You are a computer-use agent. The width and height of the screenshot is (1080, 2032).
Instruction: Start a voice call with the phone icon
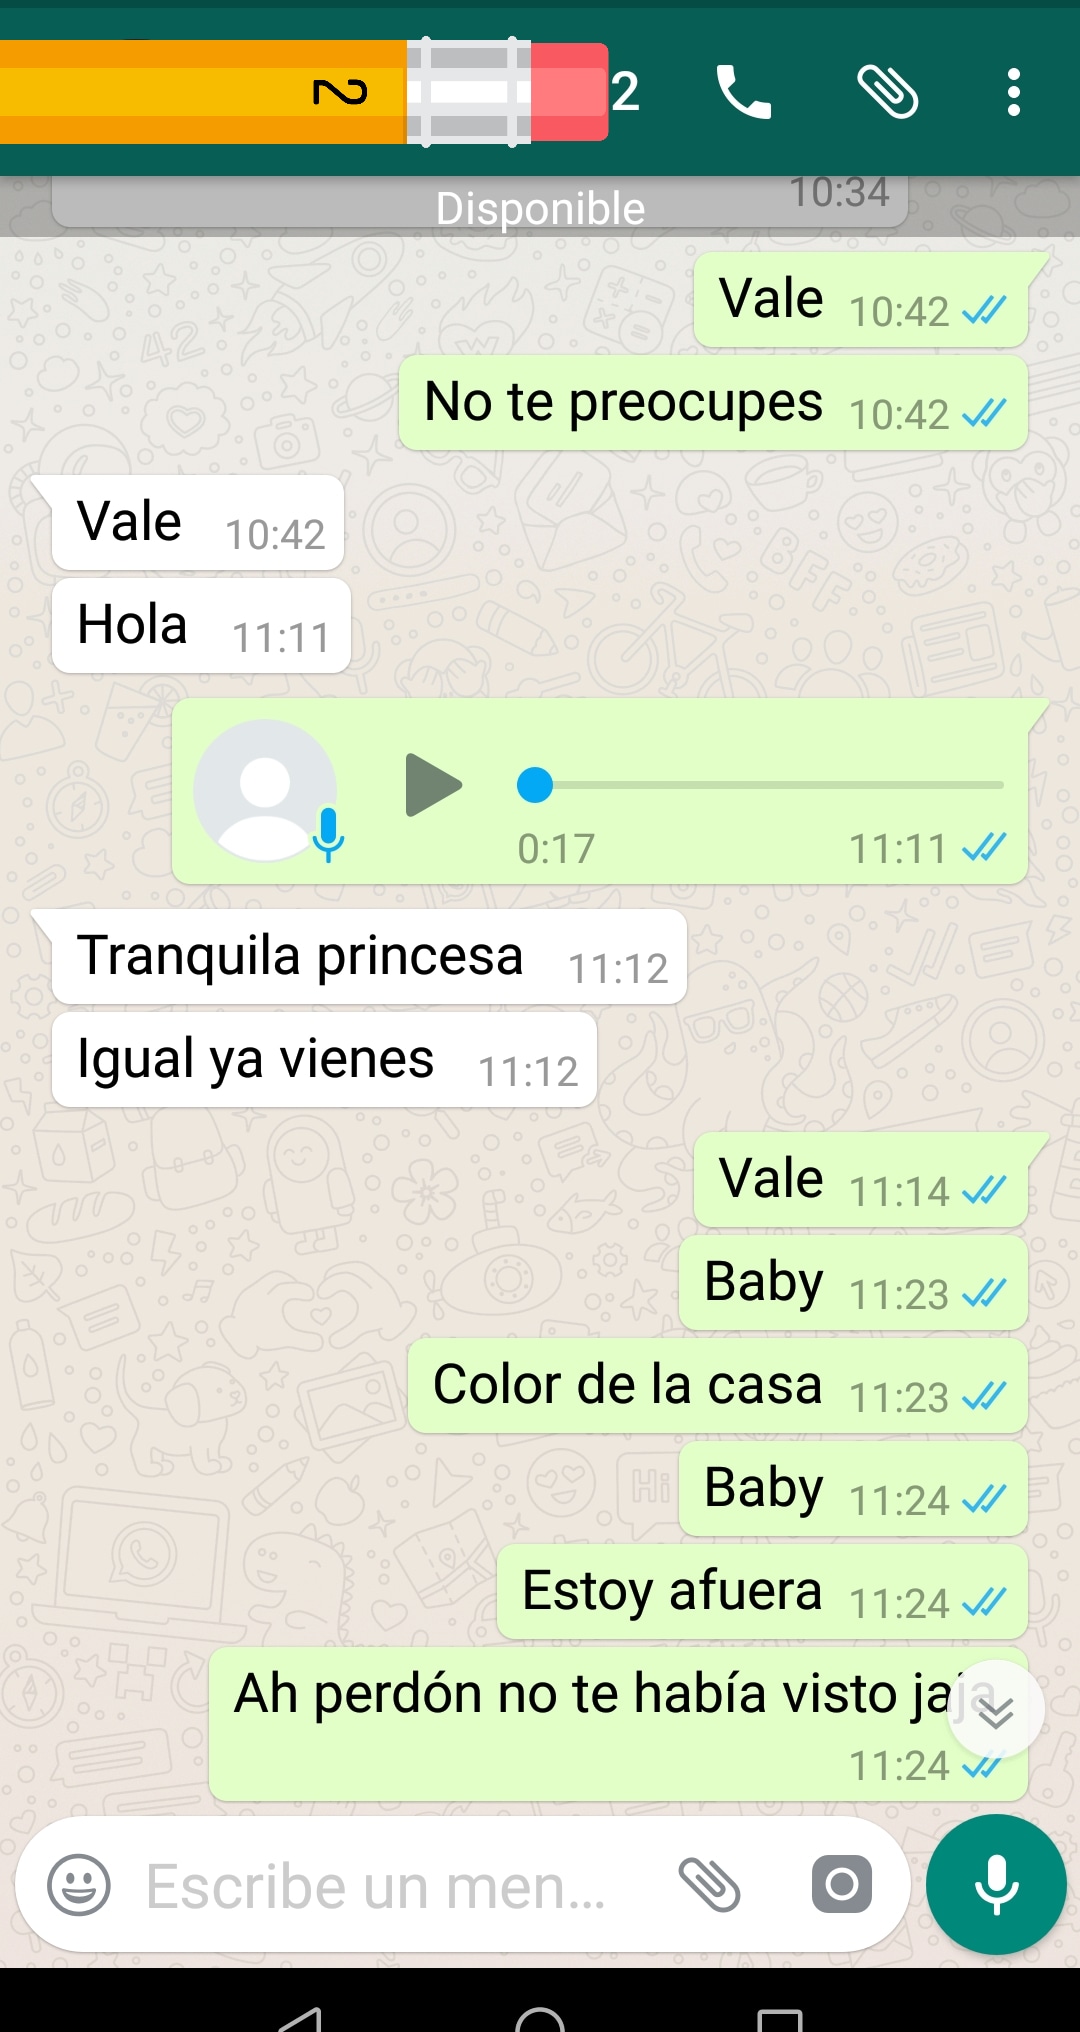(x=744, y=92)
